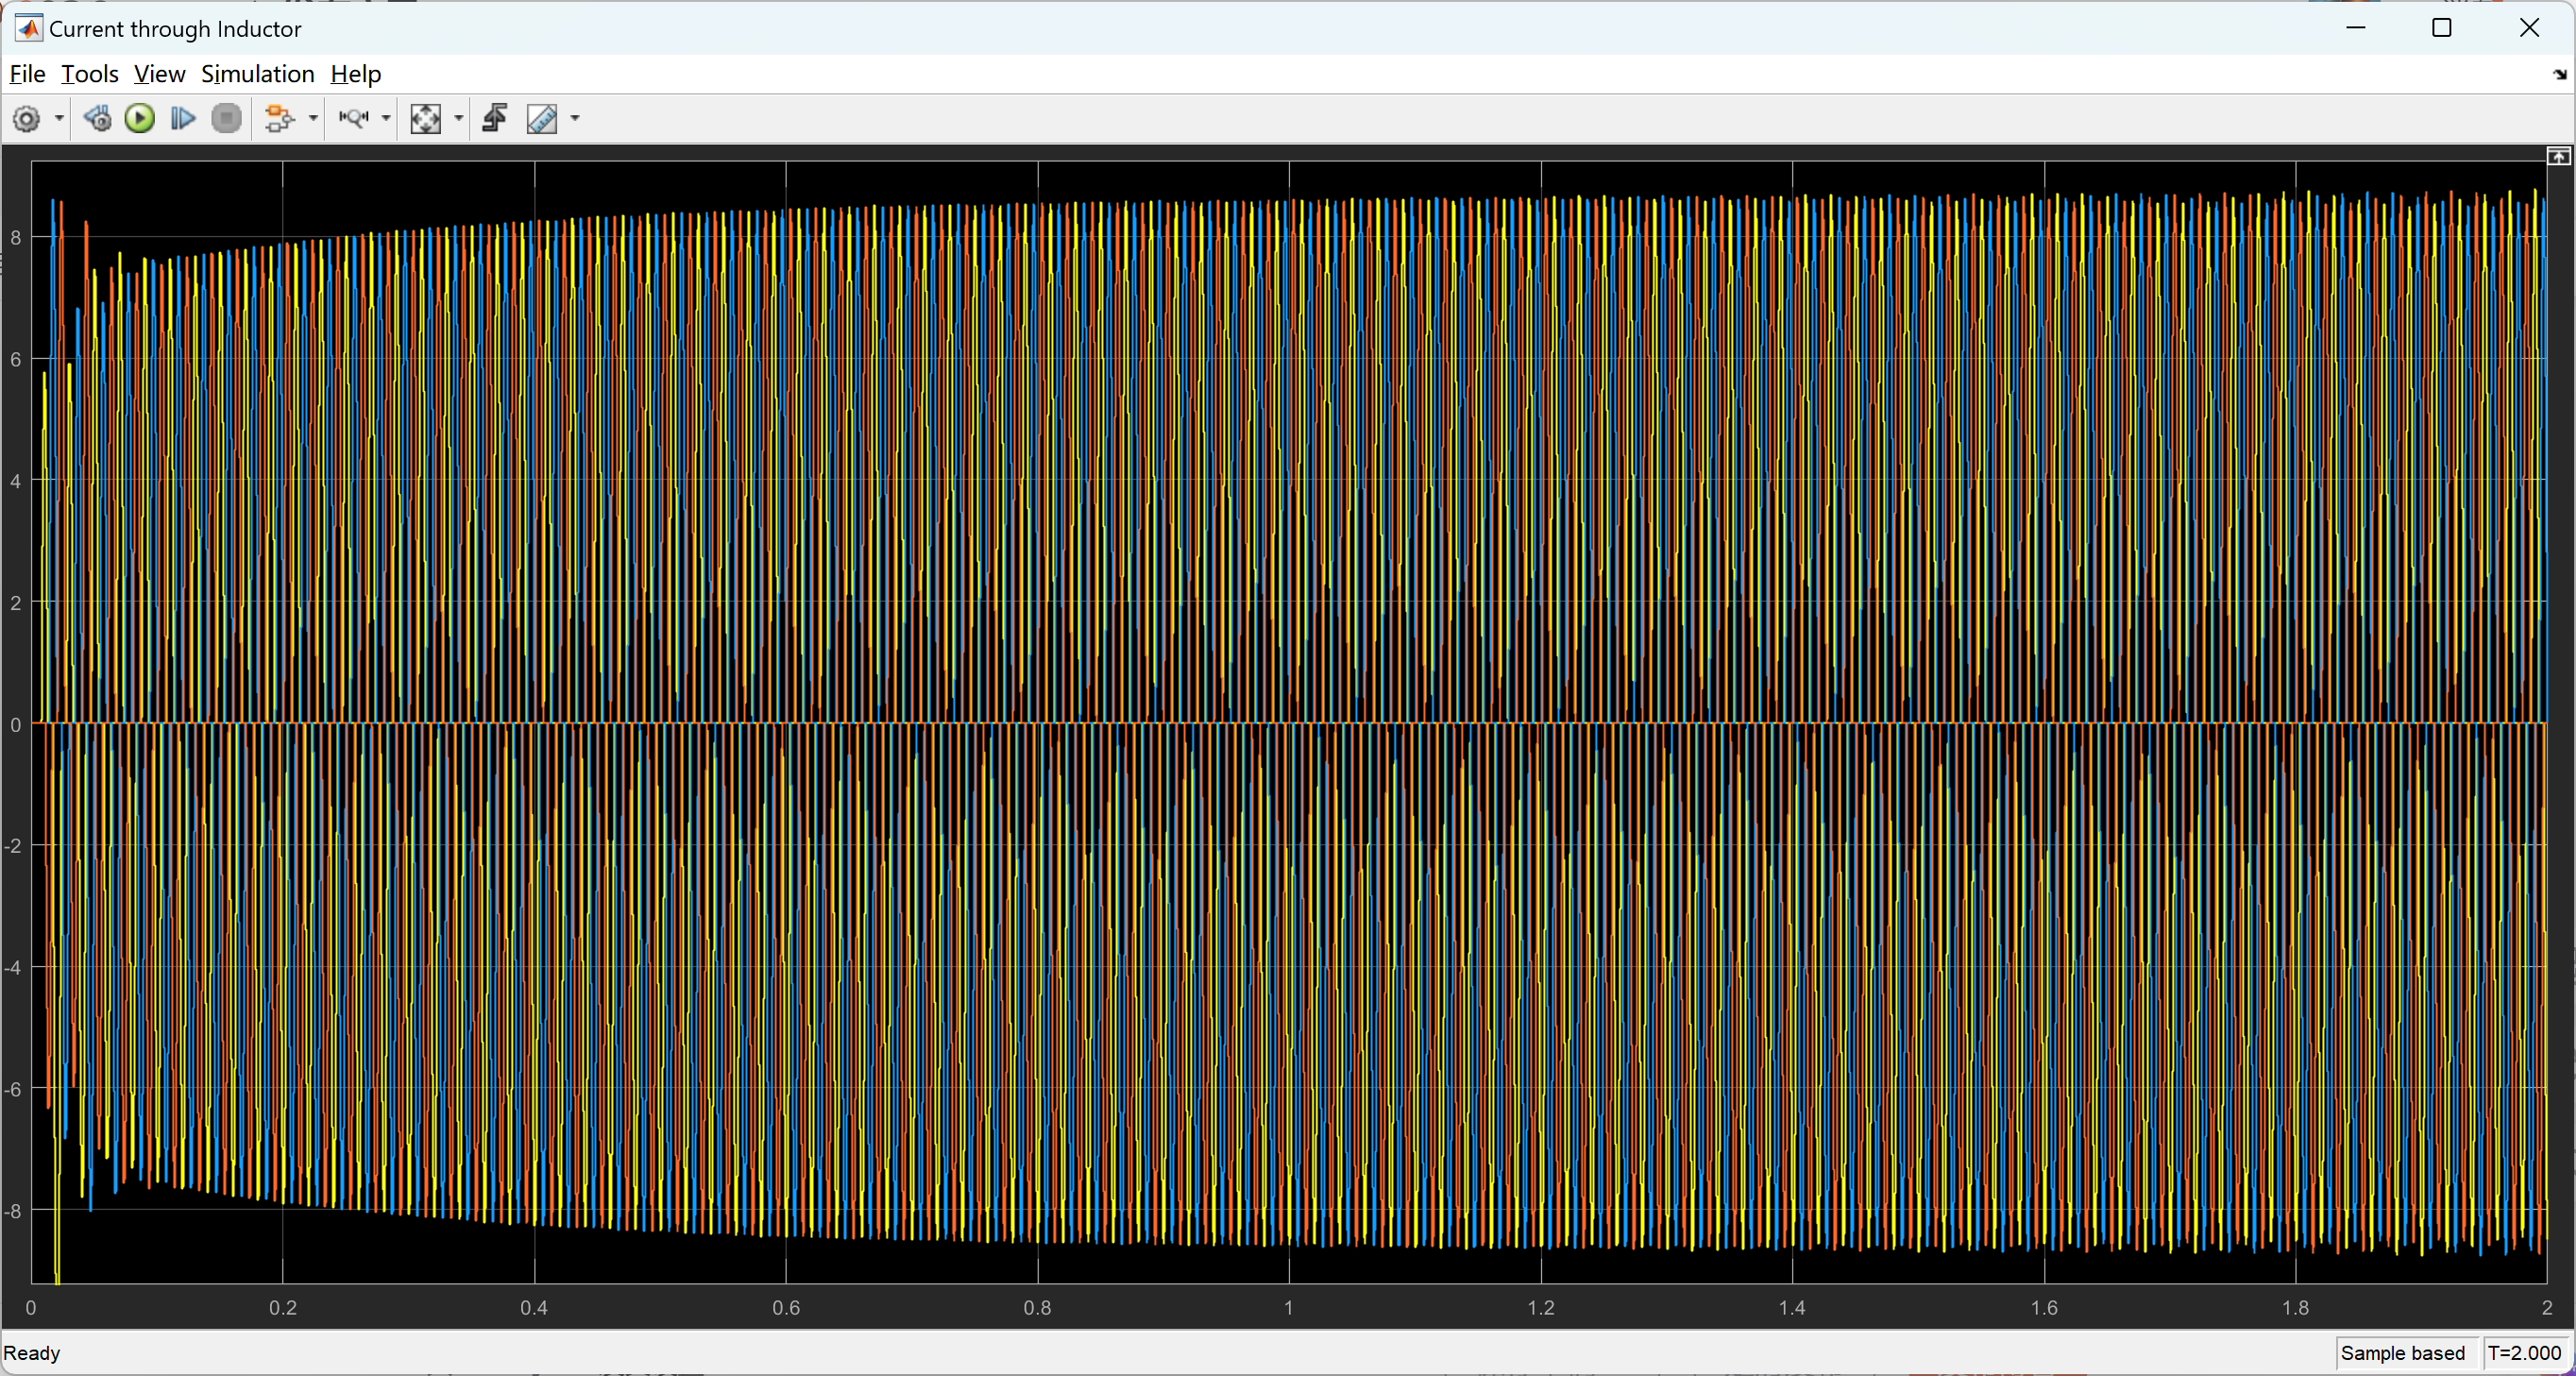This screenshot has height=1376, width=2576.
Task: Expand the Scale axes dropdown arrow
Action: [x=459, y=119]
